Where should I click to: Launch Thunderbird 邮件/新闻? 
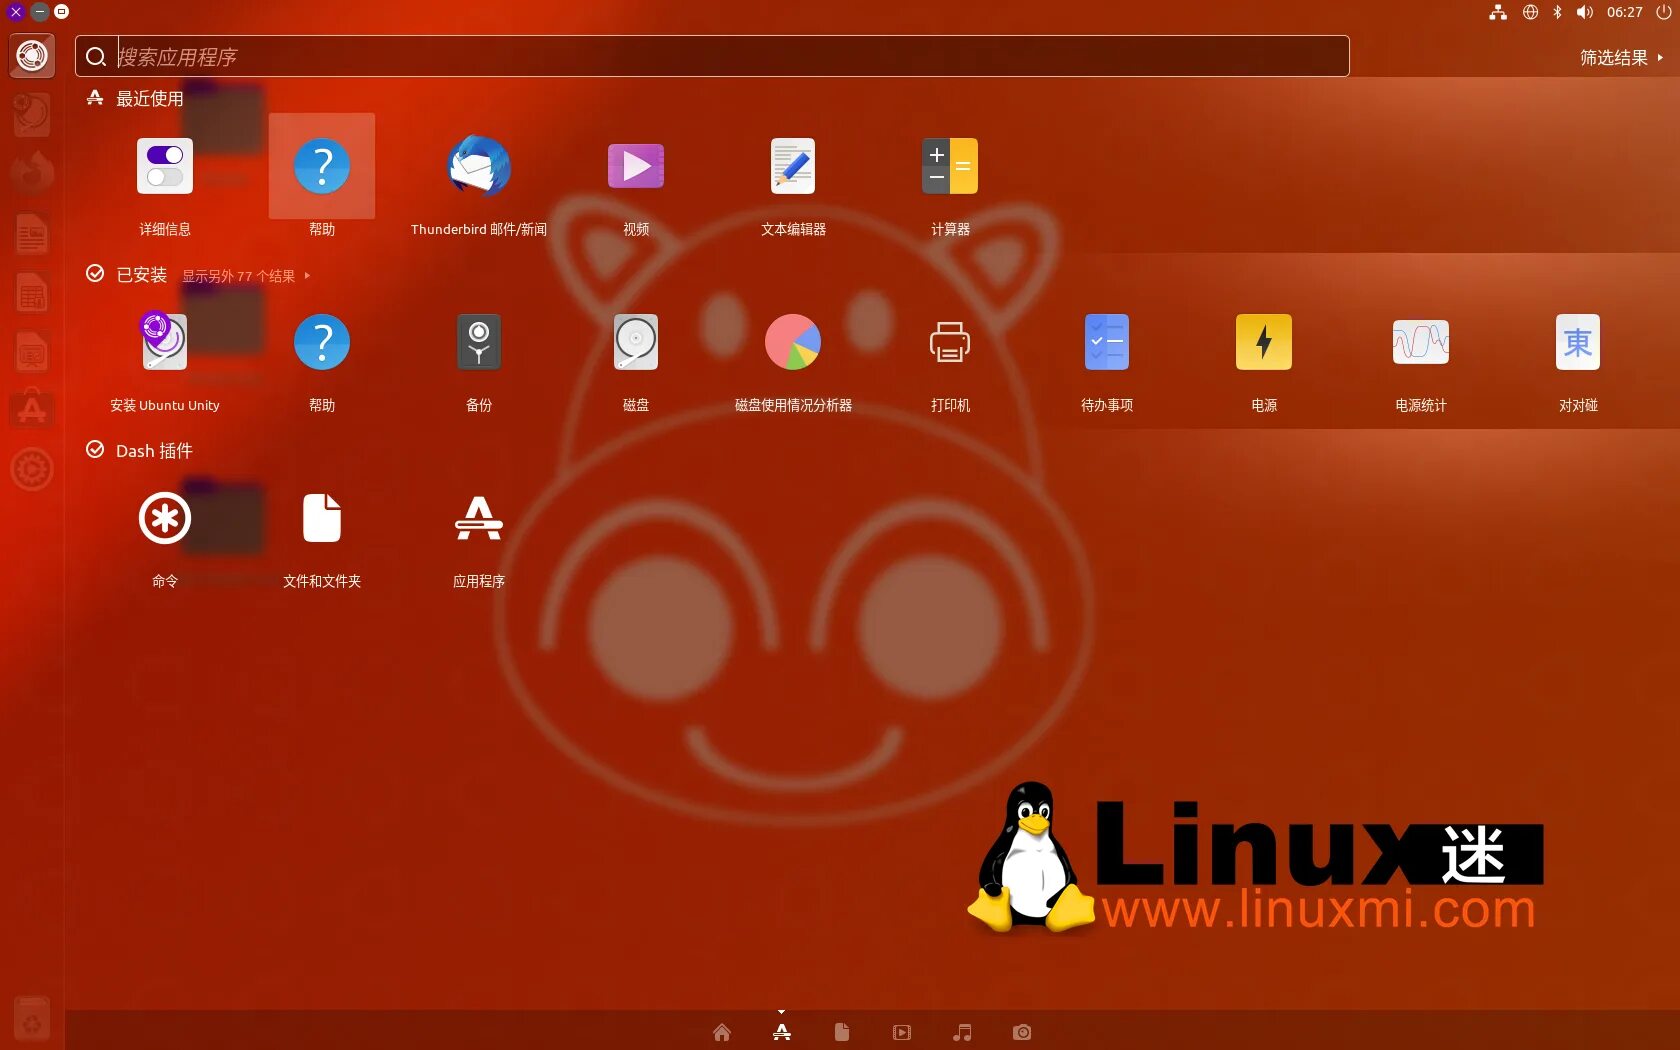click(479, 167)
